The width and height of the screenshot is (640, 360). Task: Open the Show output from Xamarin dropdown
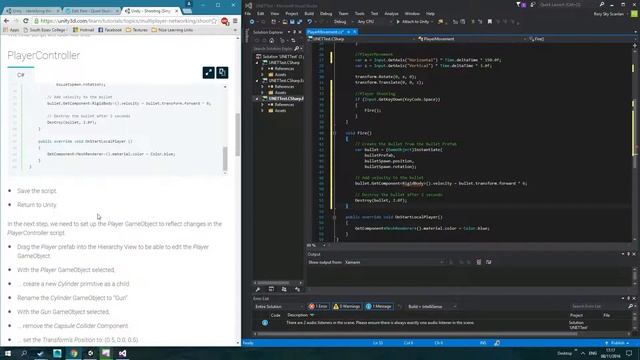394,262
